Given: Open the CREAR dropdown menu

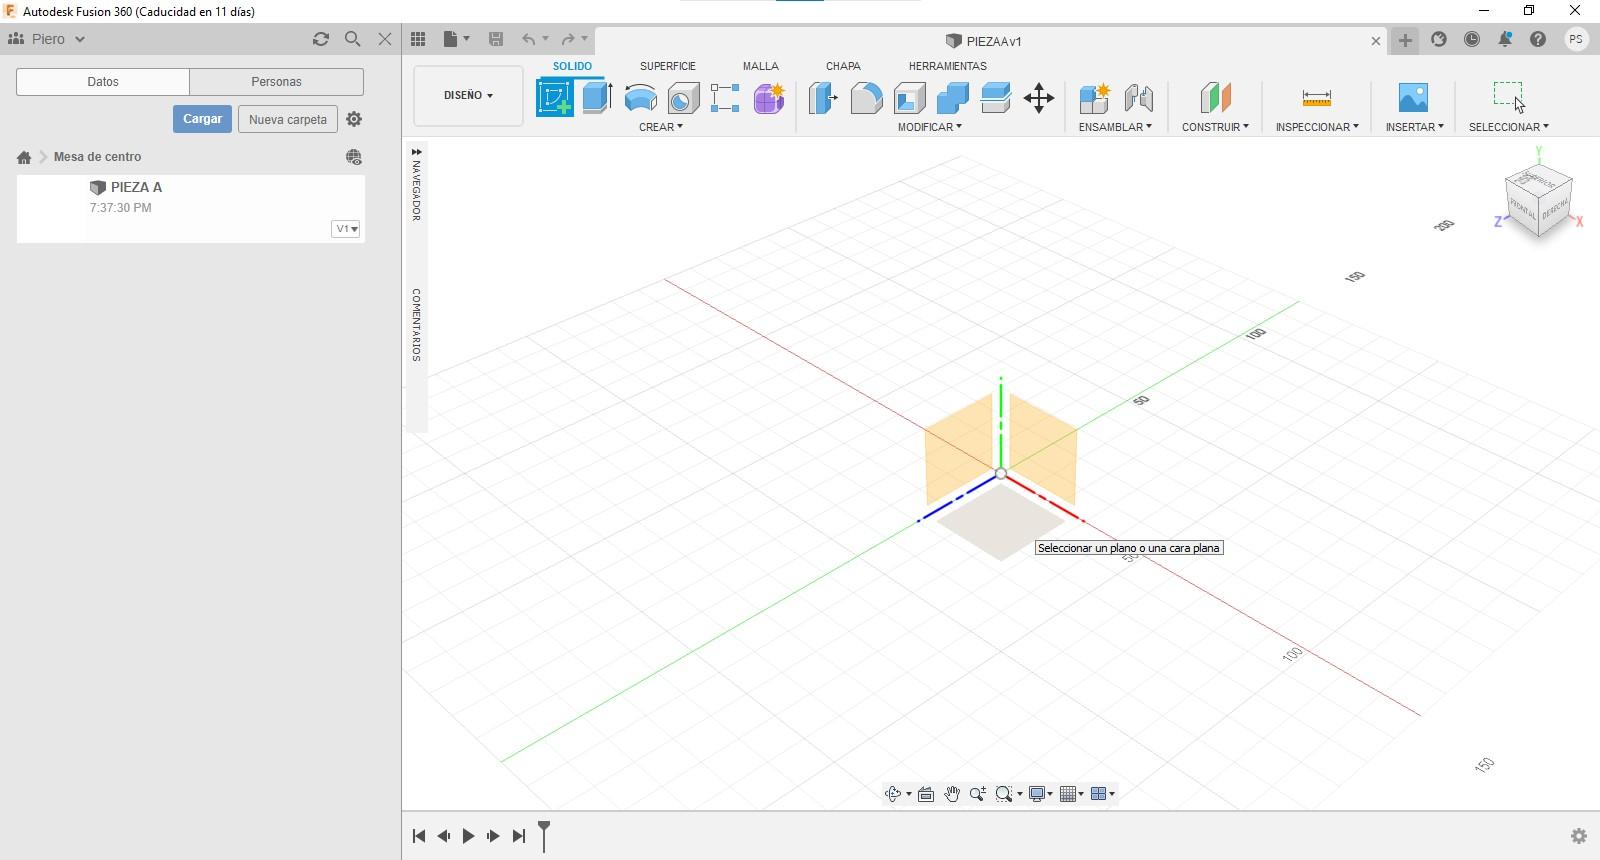Looking at the screenshot, I should click(661, 127).
